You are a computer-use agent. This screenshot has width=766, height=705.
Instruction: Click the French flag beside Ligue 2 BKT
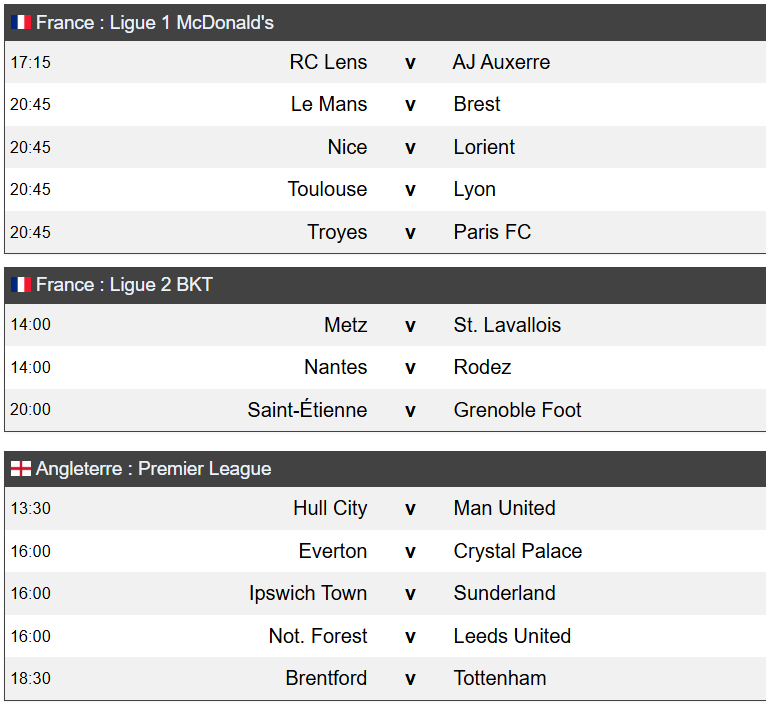click(21, 284)
